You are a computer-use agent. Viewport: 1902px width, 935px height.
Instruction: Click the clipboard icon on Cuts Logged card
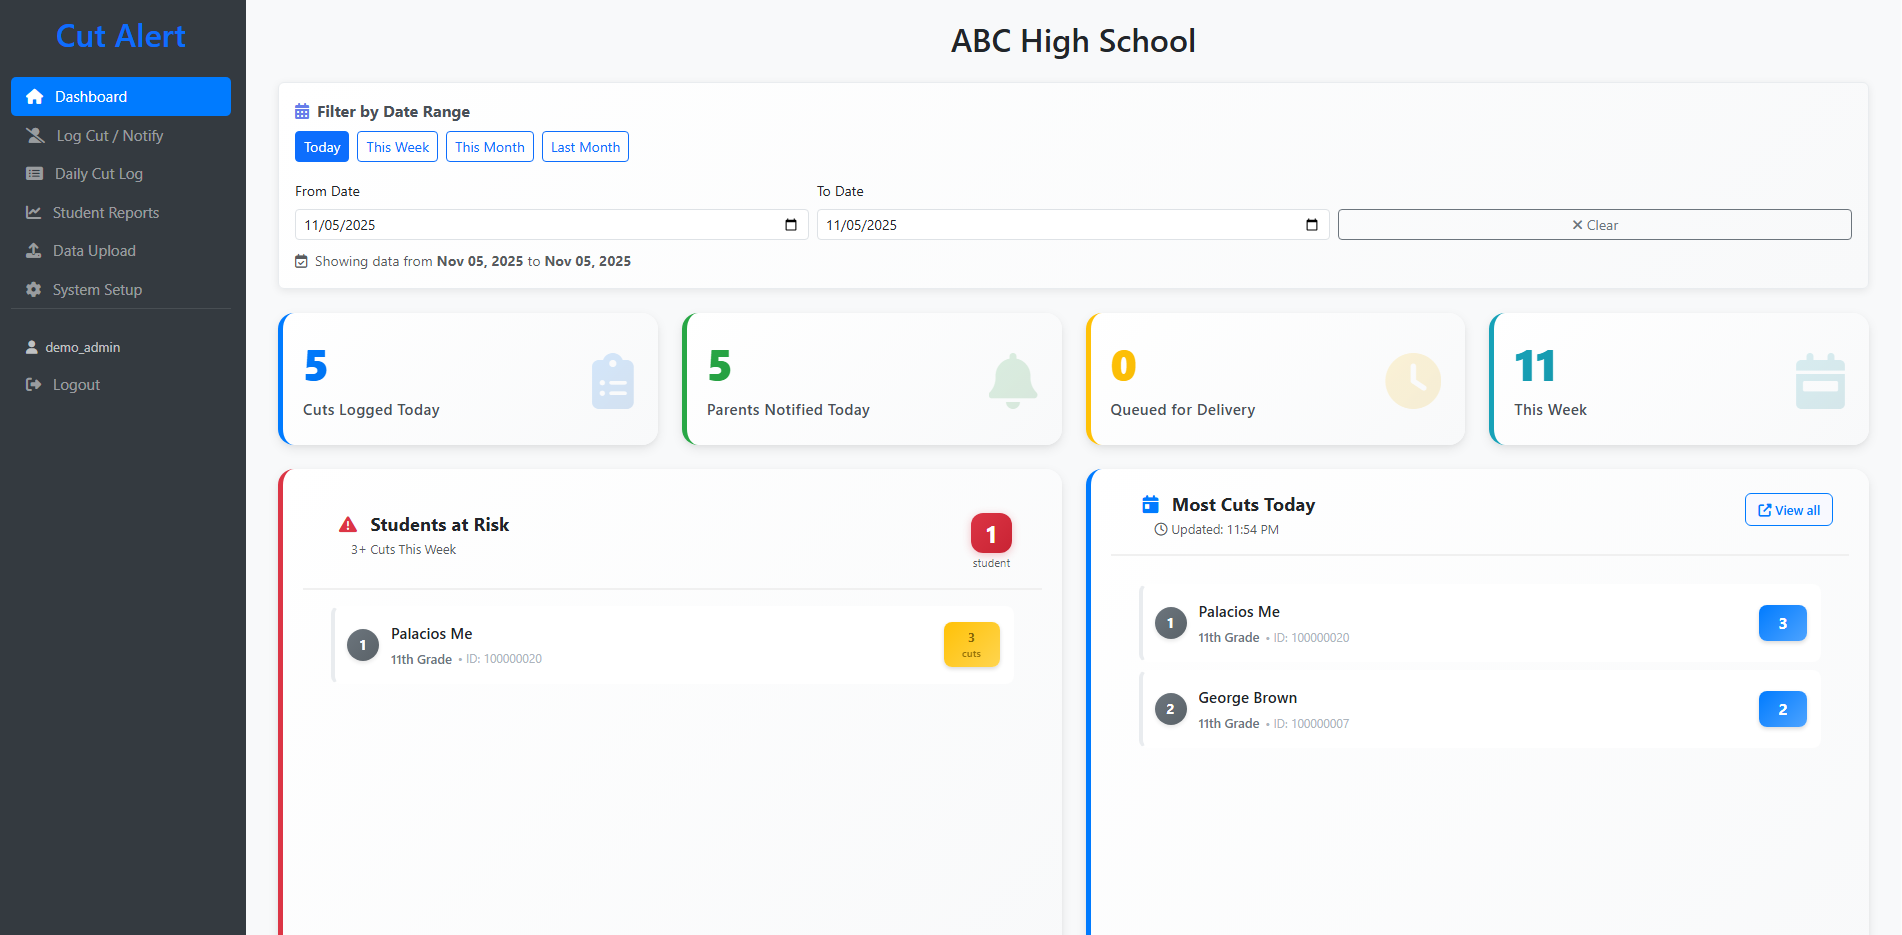point(612,380)
